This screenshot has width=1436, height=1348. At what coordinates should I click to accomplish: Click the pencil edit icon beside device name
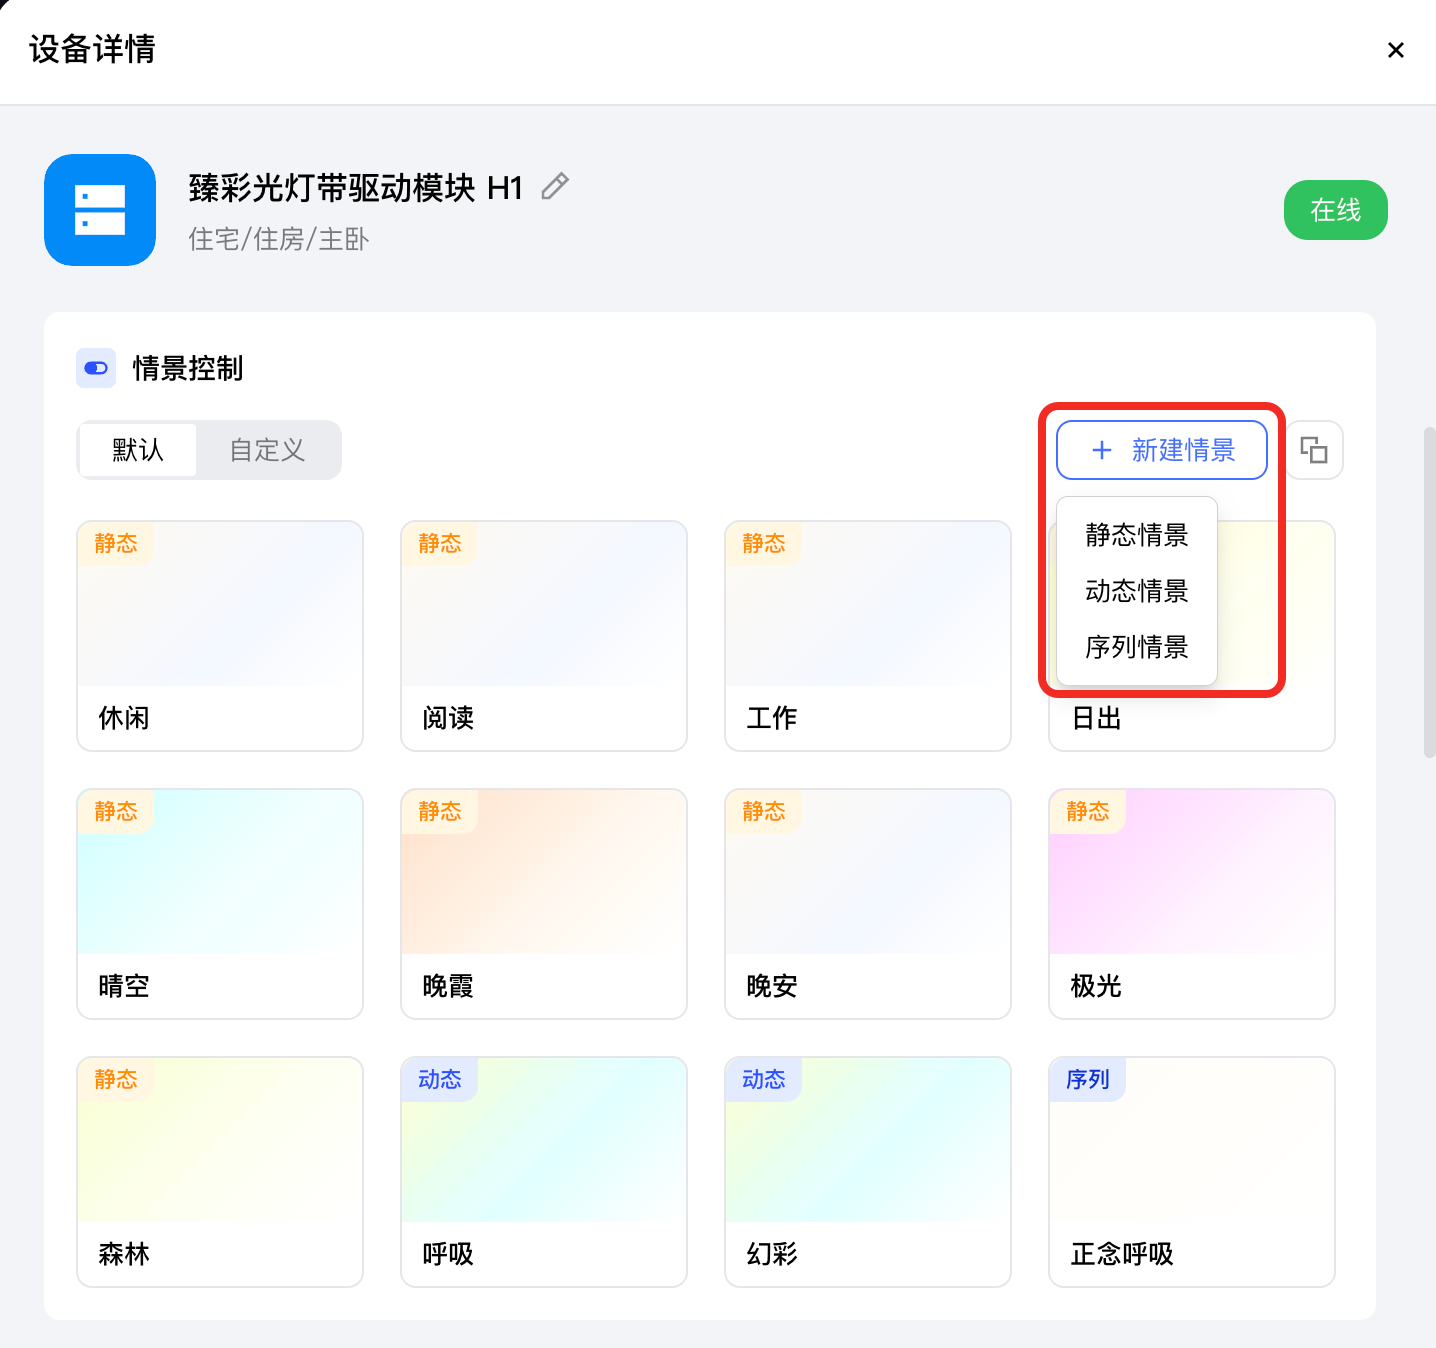coord(555,187)
